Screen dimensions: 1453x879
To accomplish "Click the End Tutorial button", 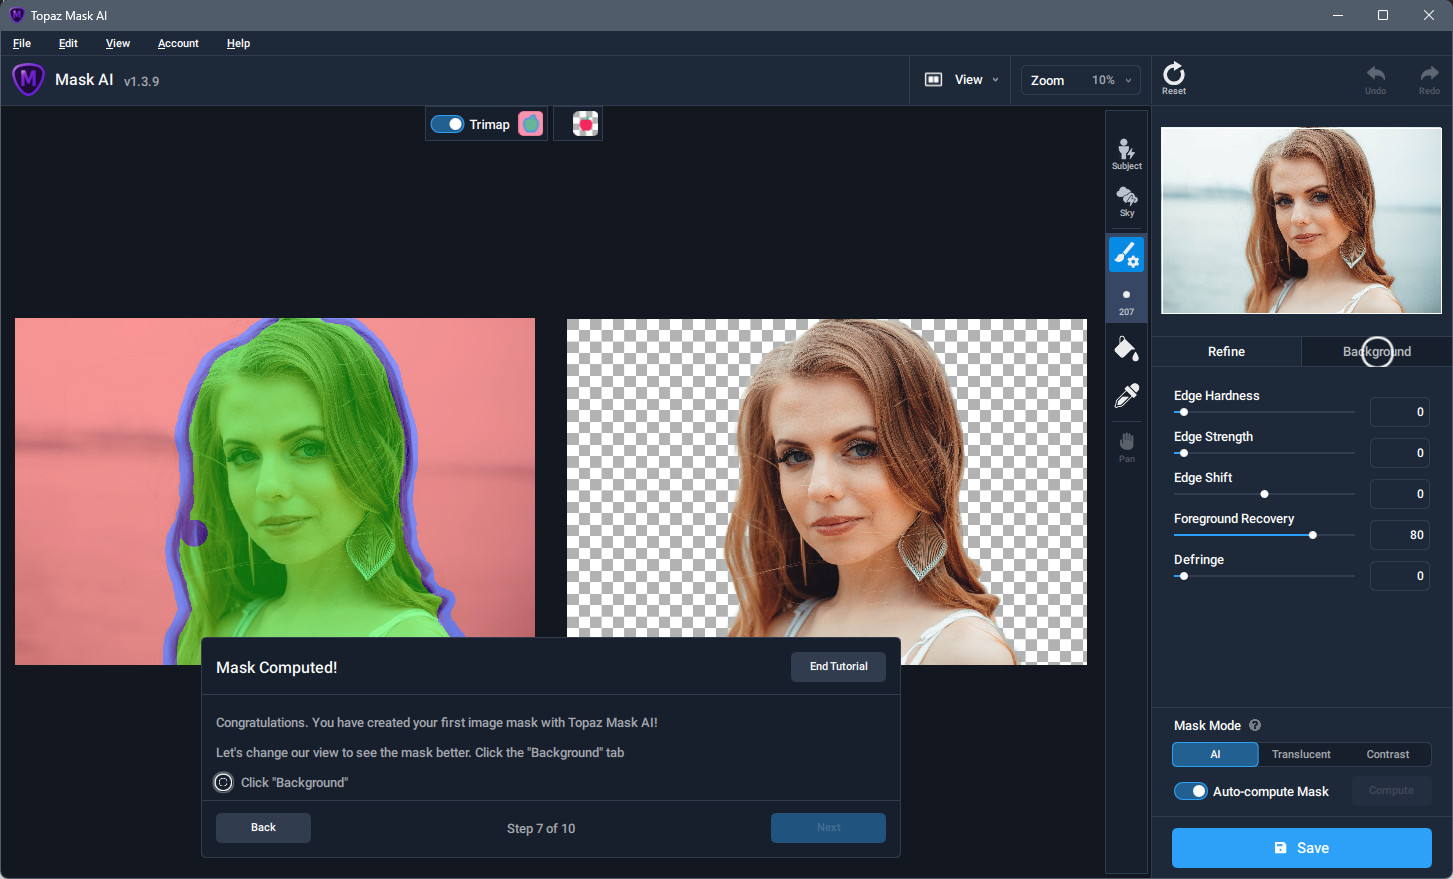I will [x=838, y=667].
